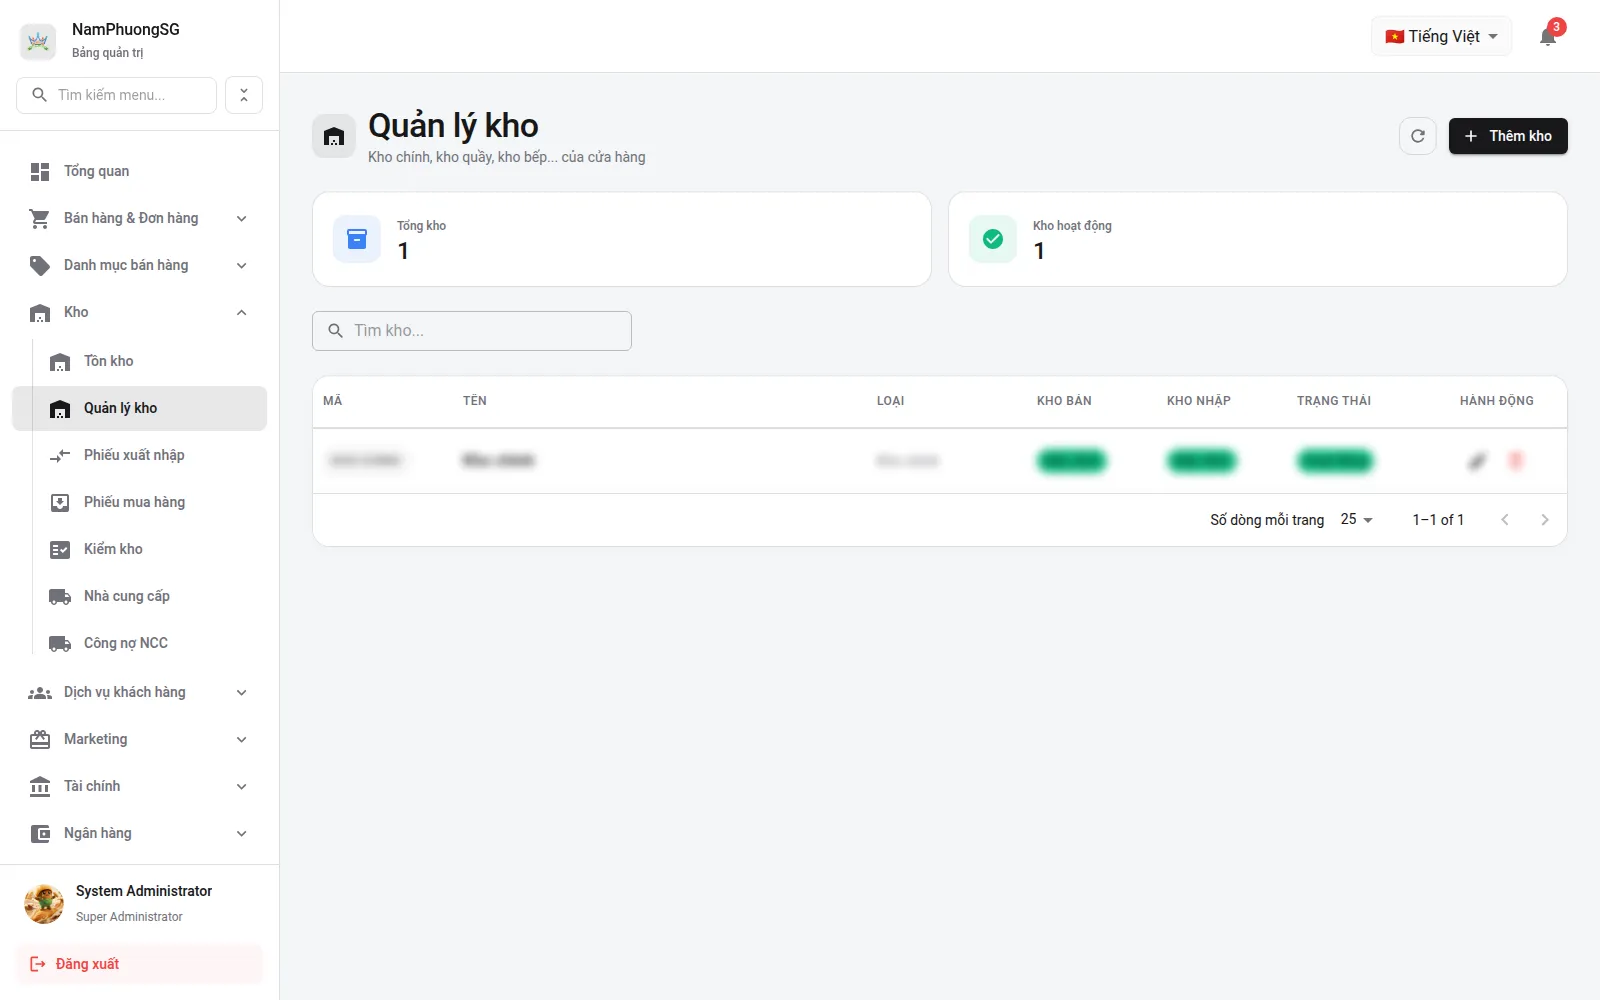
Task: Select Quản lý kho menu item
Action: [140, 408]
